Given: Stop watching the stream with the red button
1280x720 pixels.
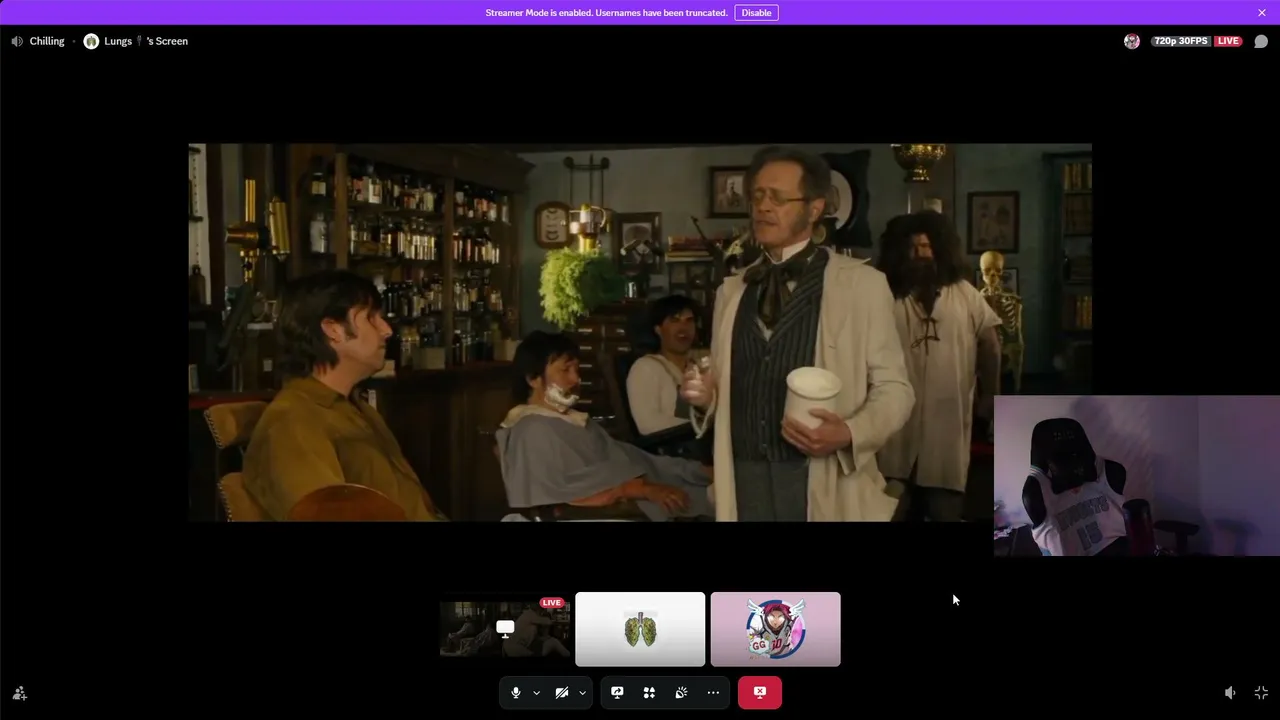Looking at the screenshot, I should (x=760, y=692).
